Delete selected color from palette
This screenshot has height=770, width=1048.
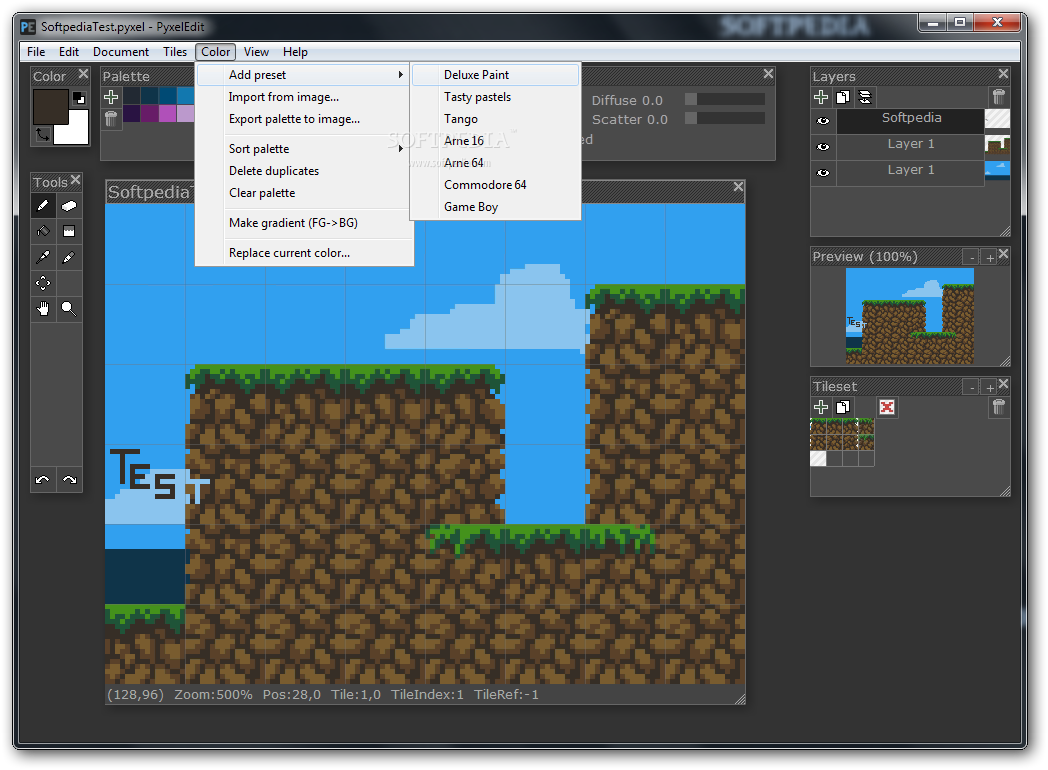111,119
